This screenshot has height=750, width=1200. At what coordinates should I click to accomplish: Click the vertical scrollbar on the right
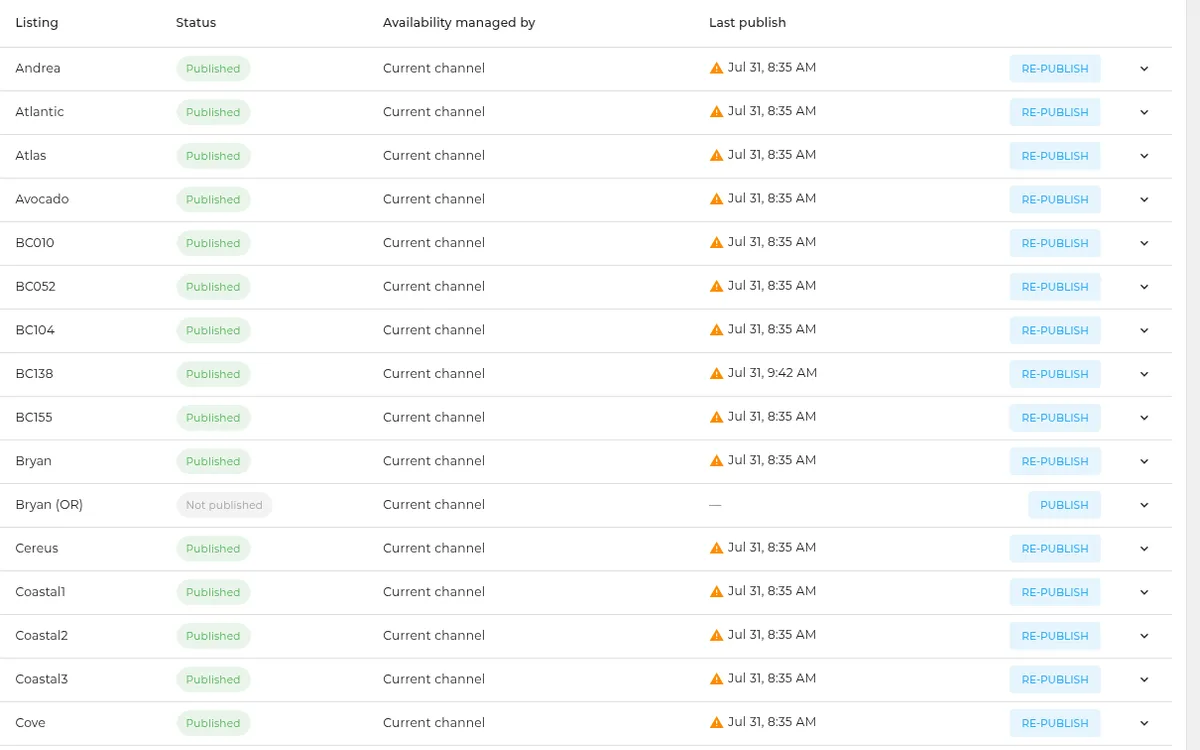(1192, 375)
